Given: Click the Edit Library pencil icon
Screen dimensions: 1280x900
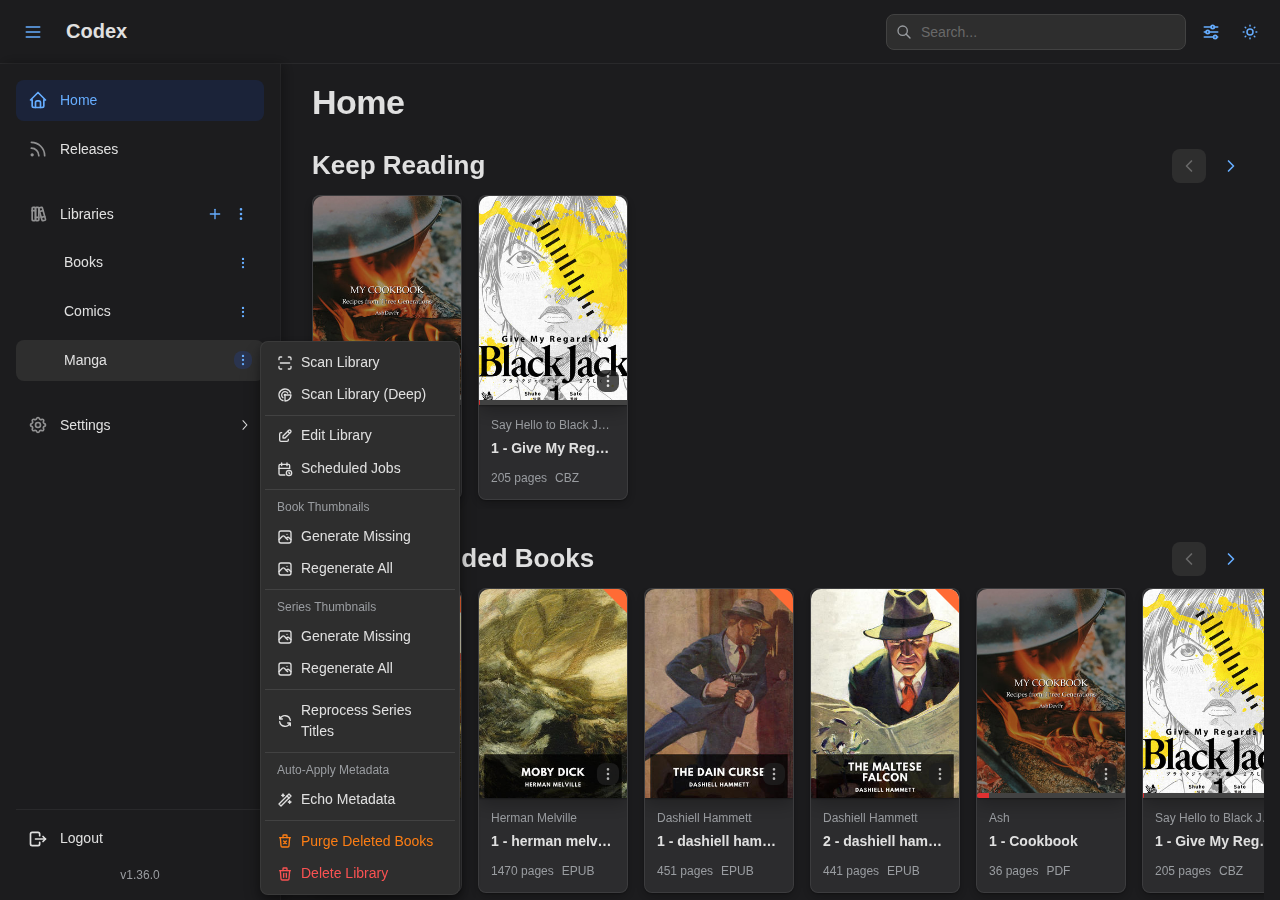Looking at the screenshot, I should [x=285, y=436].
